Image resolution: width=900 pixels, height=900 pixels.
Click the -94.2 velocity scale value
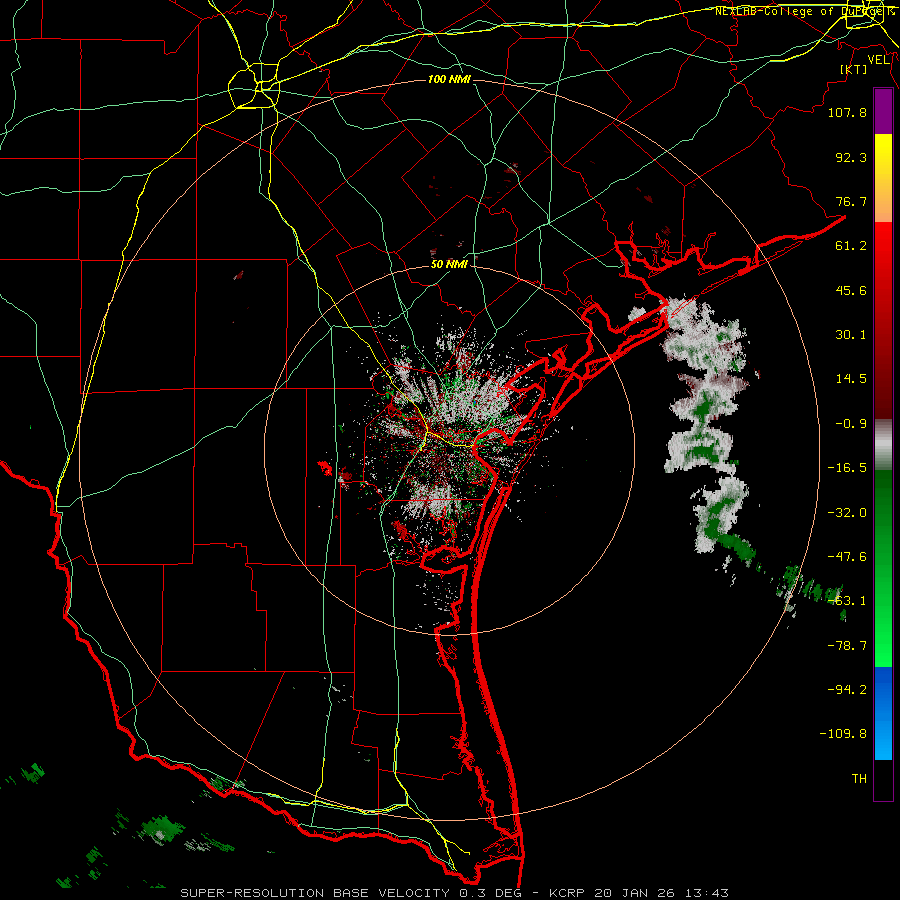tap(847, 690)
